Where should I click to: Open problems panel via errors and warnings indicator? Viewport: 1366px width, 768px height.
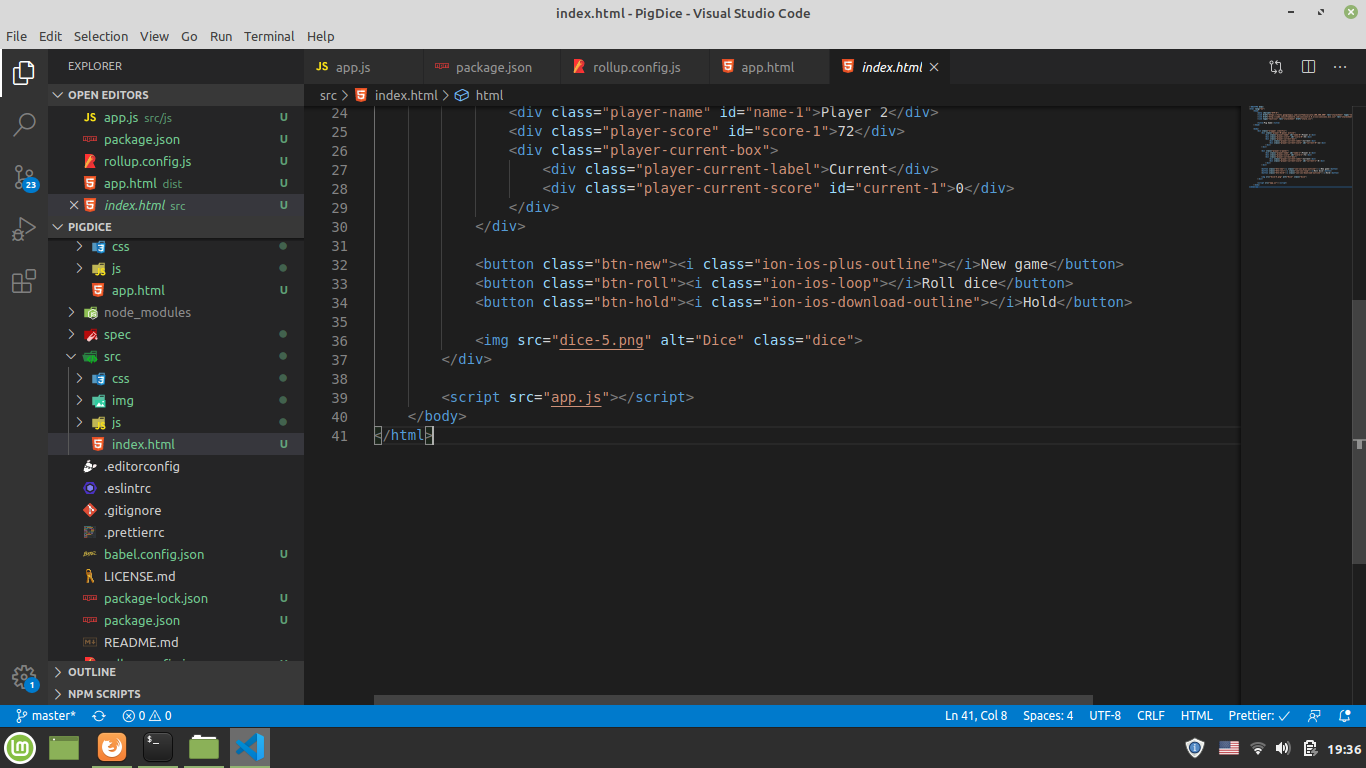tap(147, 716)
